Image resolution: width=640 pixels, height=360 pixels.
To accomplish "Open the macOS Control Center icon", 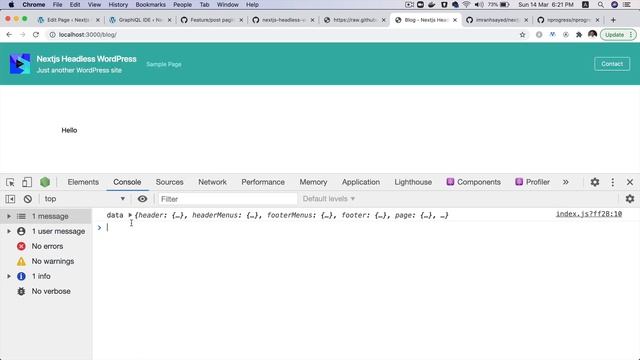I will (627, 5).
